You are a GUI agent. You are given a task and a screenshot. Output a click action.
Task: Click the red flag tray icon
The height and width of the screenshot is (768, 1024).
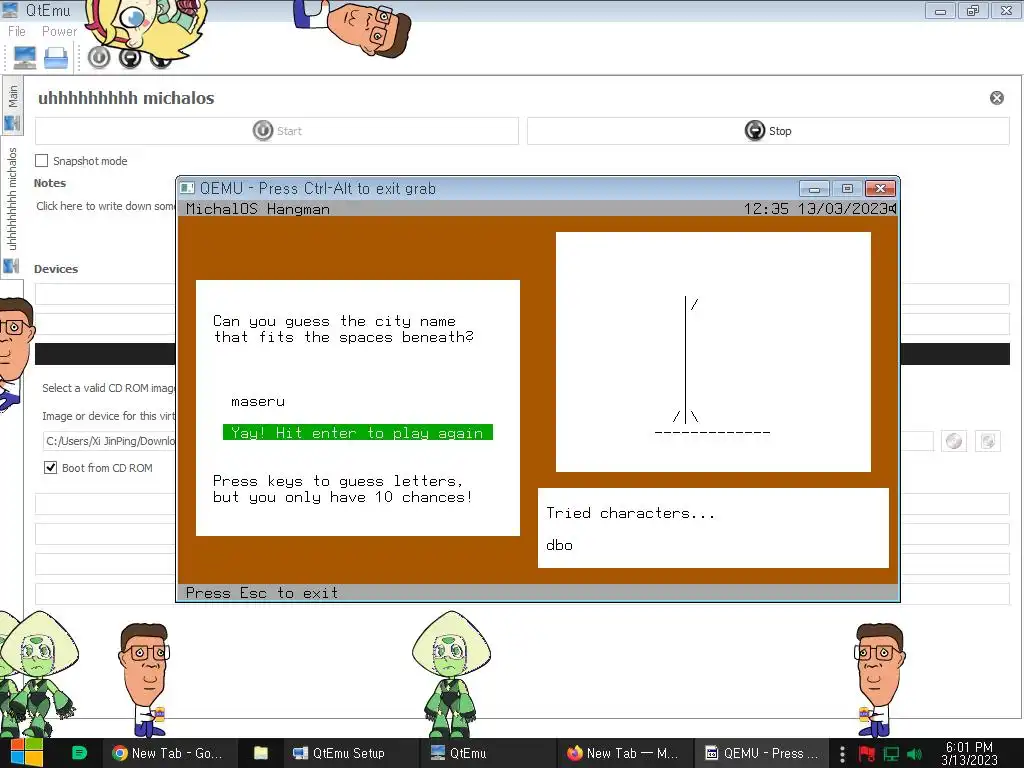tap(867, 754)
